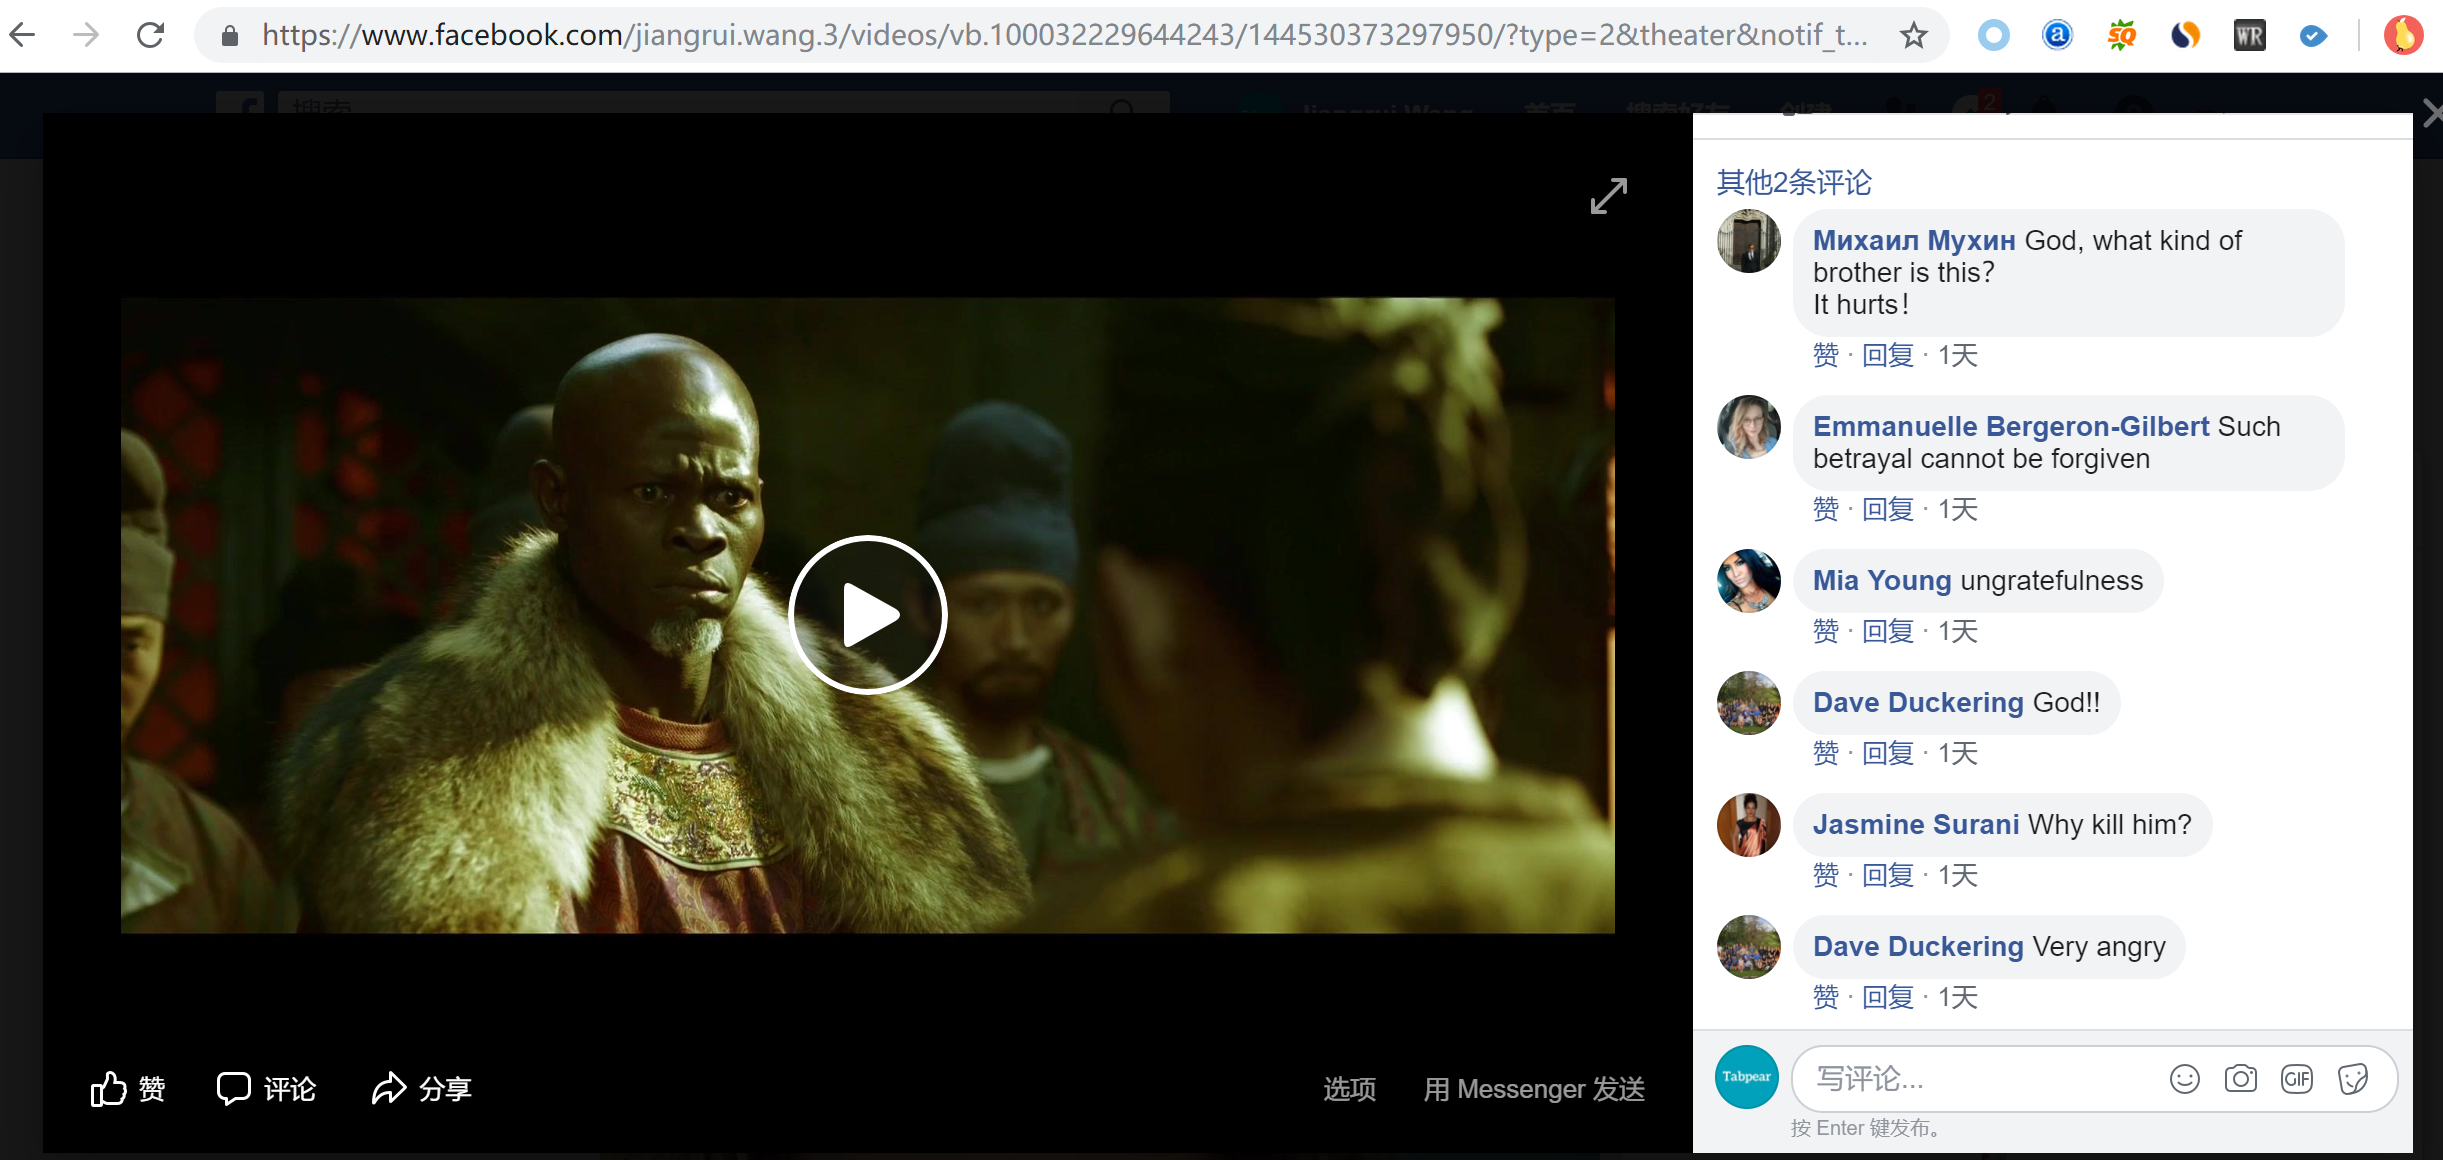Attach a photo with the camera icon
2443x1160 pixels.
[x=2241, y=1079]
